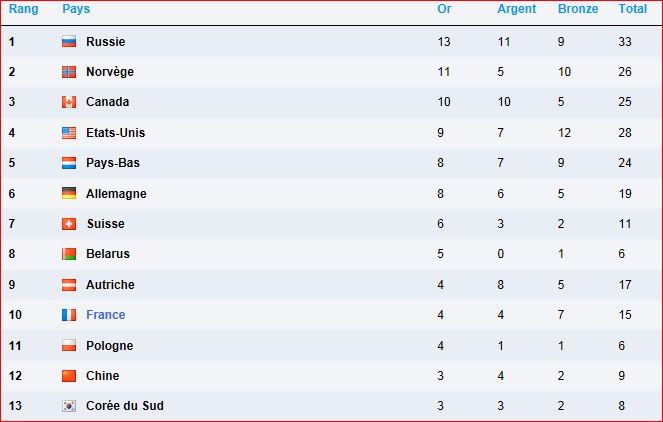663x422 pixels.
Task: Click the Norway flag icon
Action: [69, 72]
